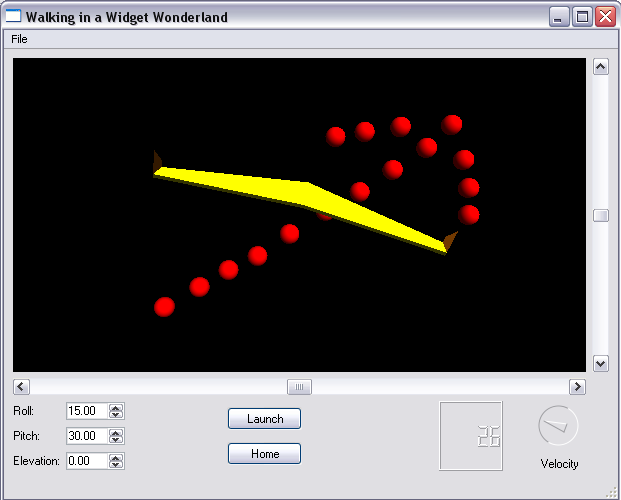This screenshot has height=500, width=621.
Task: Decrease Elevation with the down spinner arrow
Action: 116,465
